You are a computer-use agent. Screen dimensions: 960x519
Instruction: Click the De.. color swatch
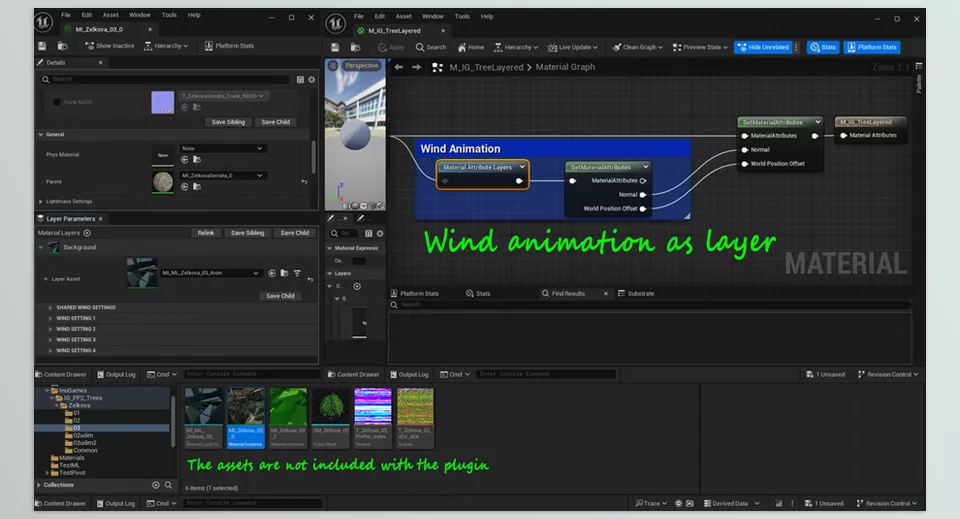click(x=359, y=261)
